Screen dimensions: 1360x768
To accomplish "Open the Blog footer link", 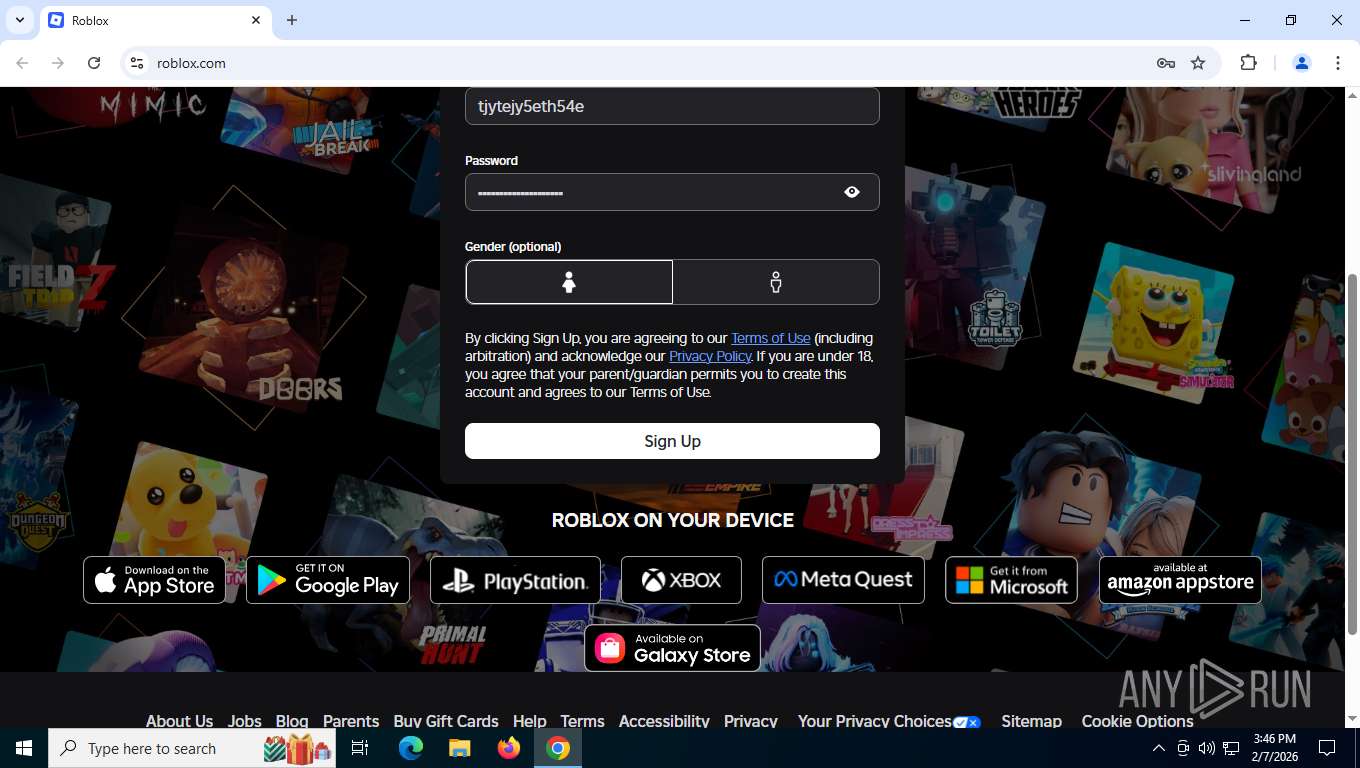I will [x=292, y=720].
